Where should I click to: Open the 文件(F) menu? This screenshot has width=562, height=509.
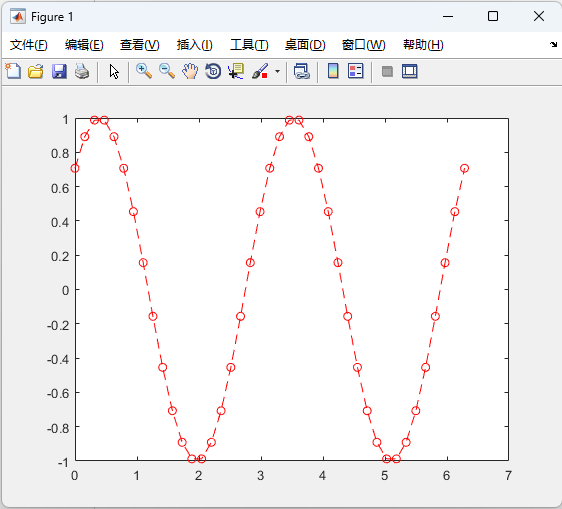coord(28,45)
